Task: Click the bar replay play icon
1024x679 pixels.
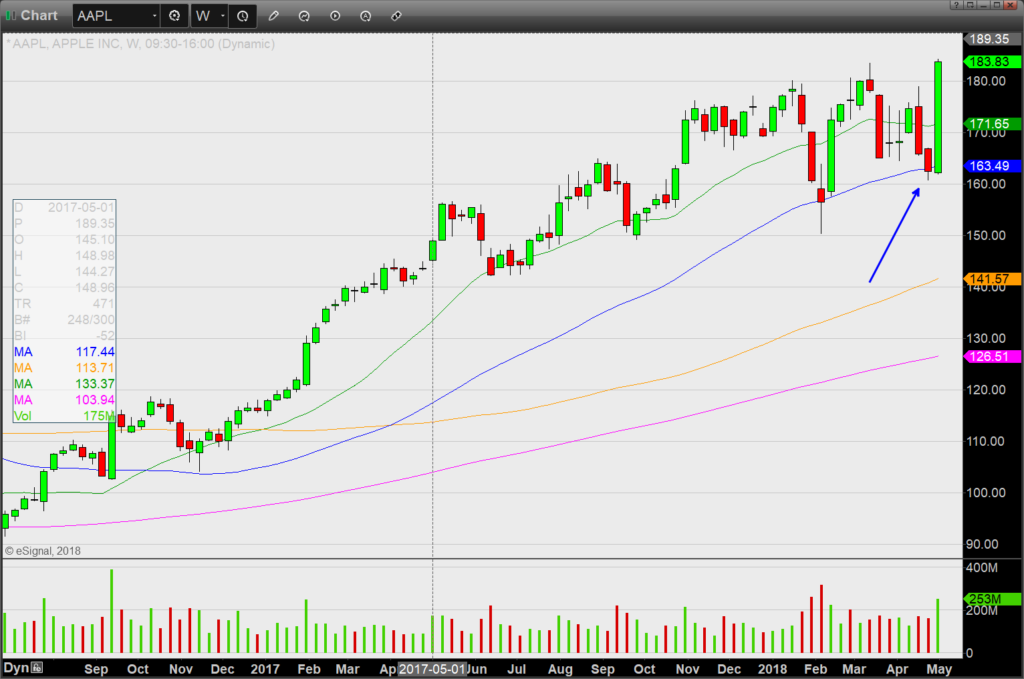Action: click(x=335, y=16)
